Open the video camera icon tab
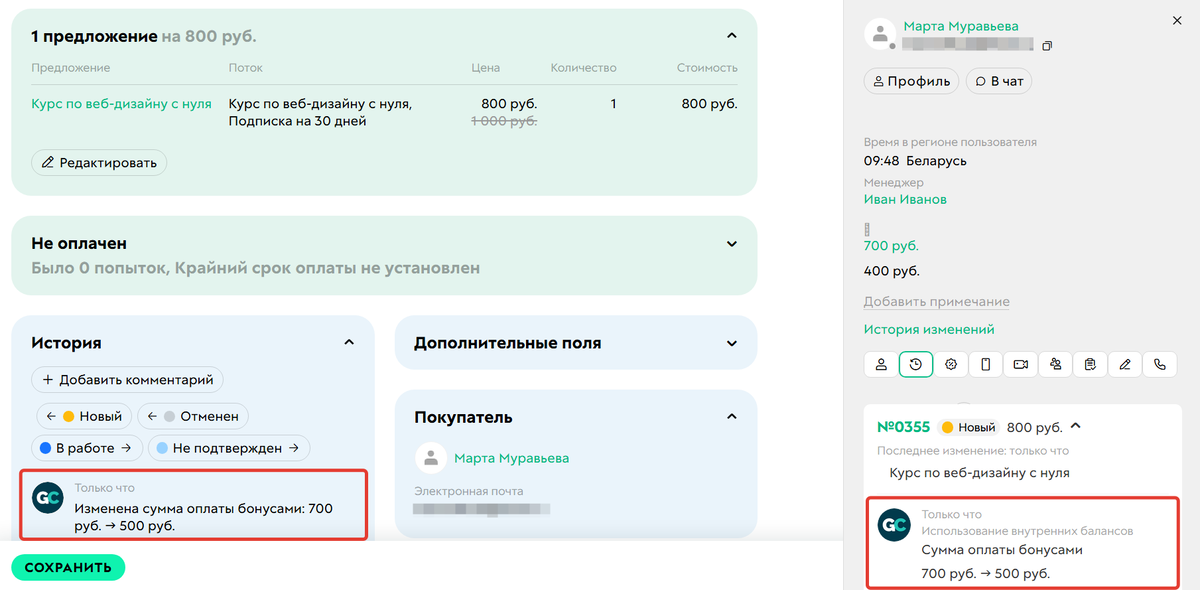Image resolution: width=1200 pixels, height=590 pixels. 1021,365
